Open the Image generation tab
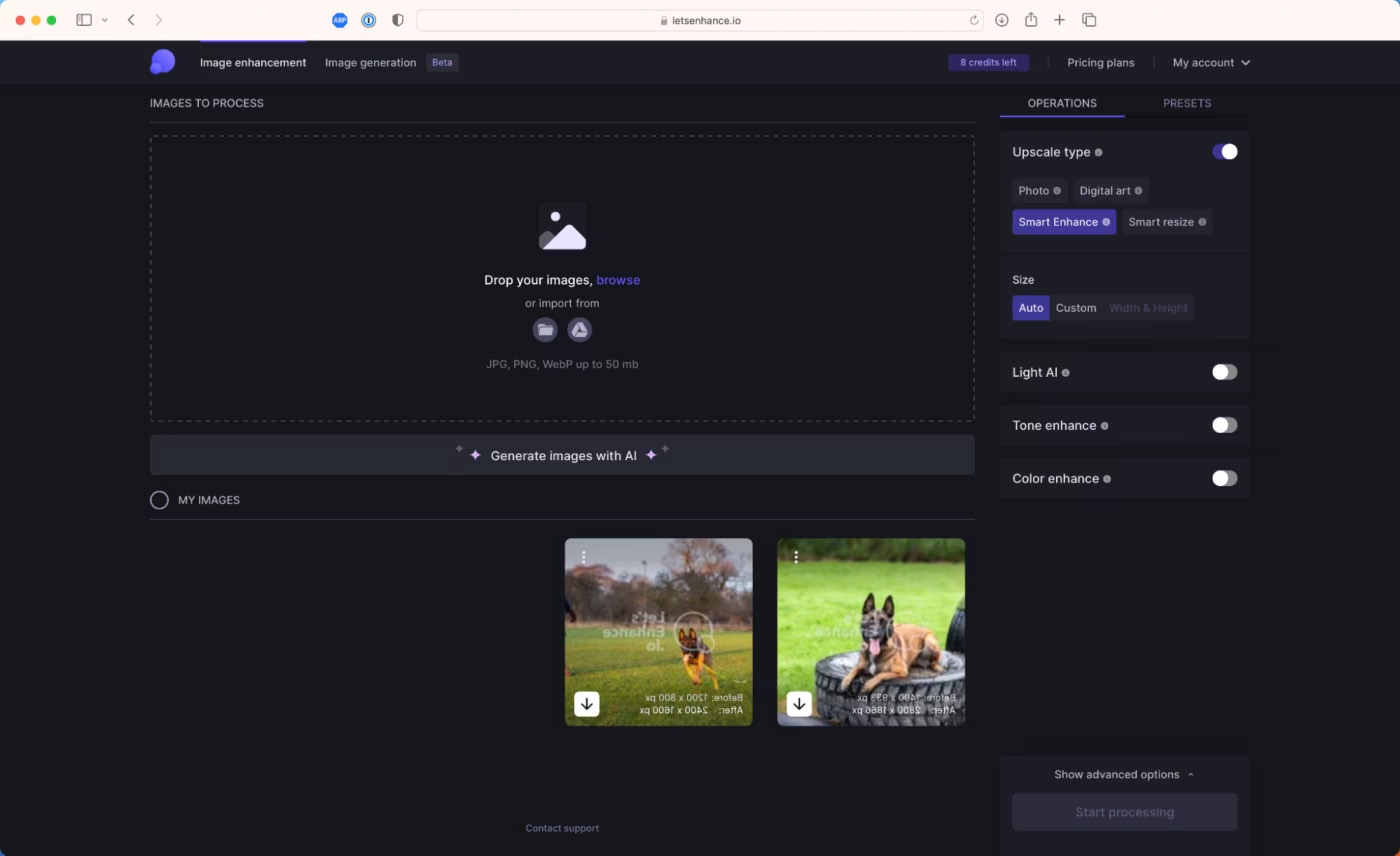 coord(370,62)
